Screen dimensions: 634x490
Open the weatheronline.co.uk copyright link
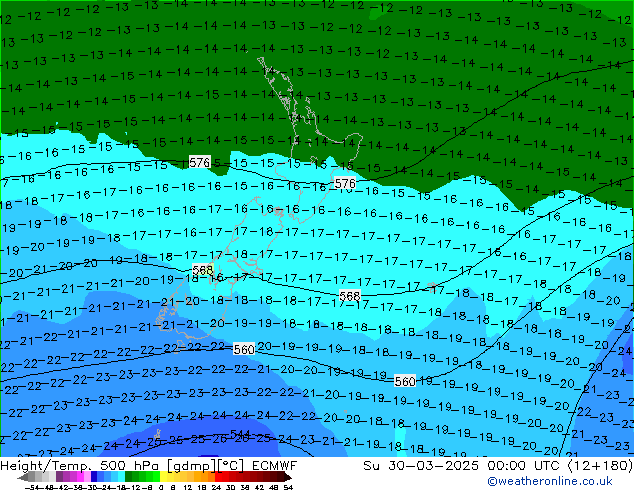(x=549, y=481)
